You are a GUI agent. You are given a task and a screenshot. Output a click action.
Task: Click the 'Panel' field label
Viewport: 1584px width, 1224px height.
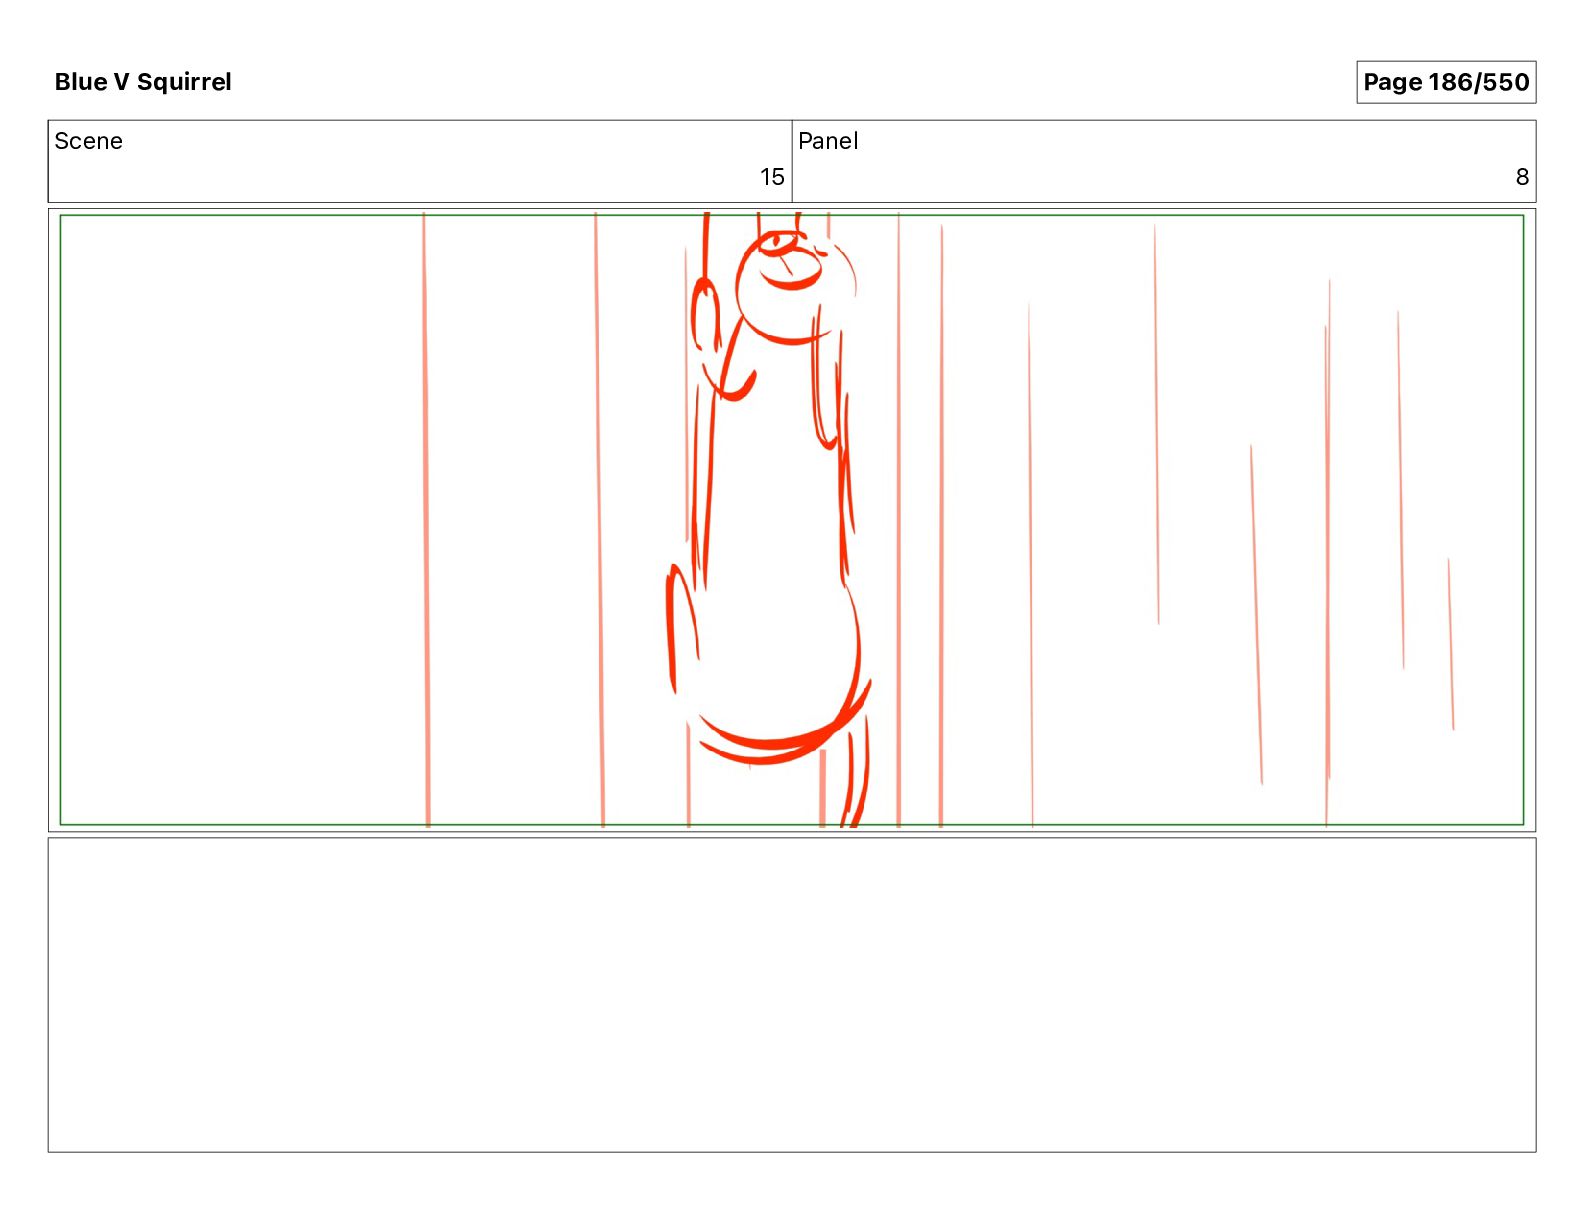pos(828,141)
